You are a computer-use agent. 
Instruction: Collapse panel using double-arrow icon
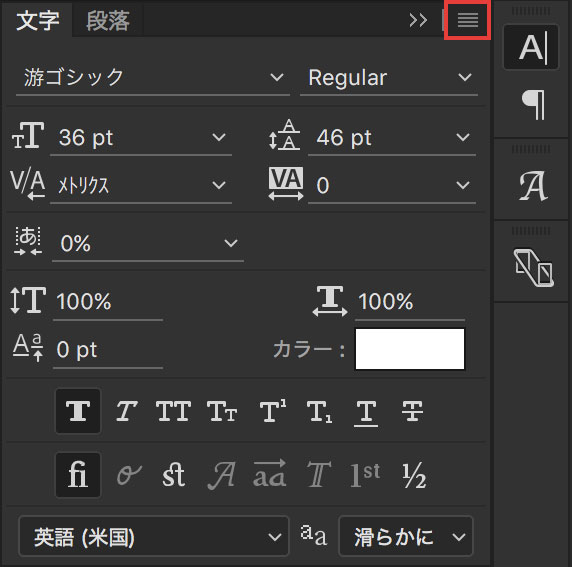[x=418, y=20]
